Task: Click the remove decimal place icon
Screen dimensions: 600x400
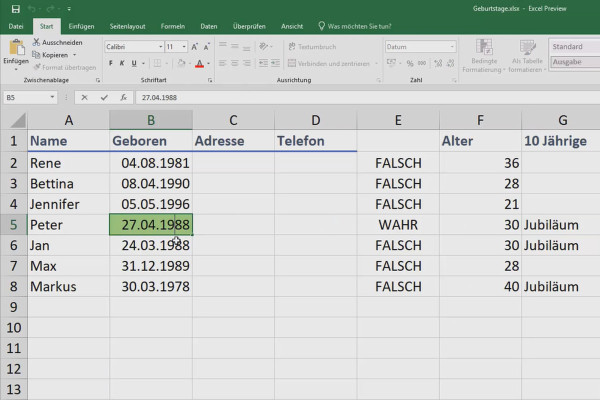Action: click(x=451, y=63)
